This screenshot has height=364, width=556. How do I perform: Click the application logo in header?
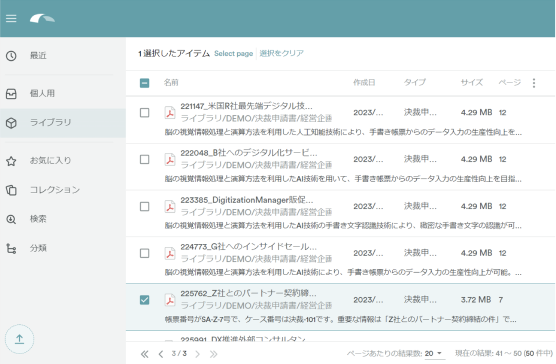point(42,18)
